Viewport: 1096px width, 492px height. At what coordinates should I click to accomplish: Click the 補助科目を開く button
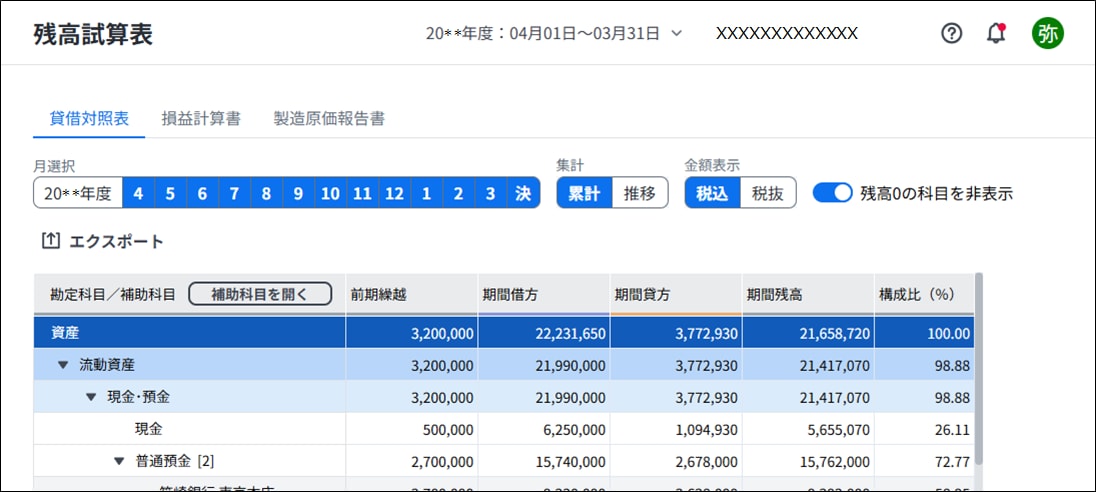pyautogui.click(x=259, y=294)
